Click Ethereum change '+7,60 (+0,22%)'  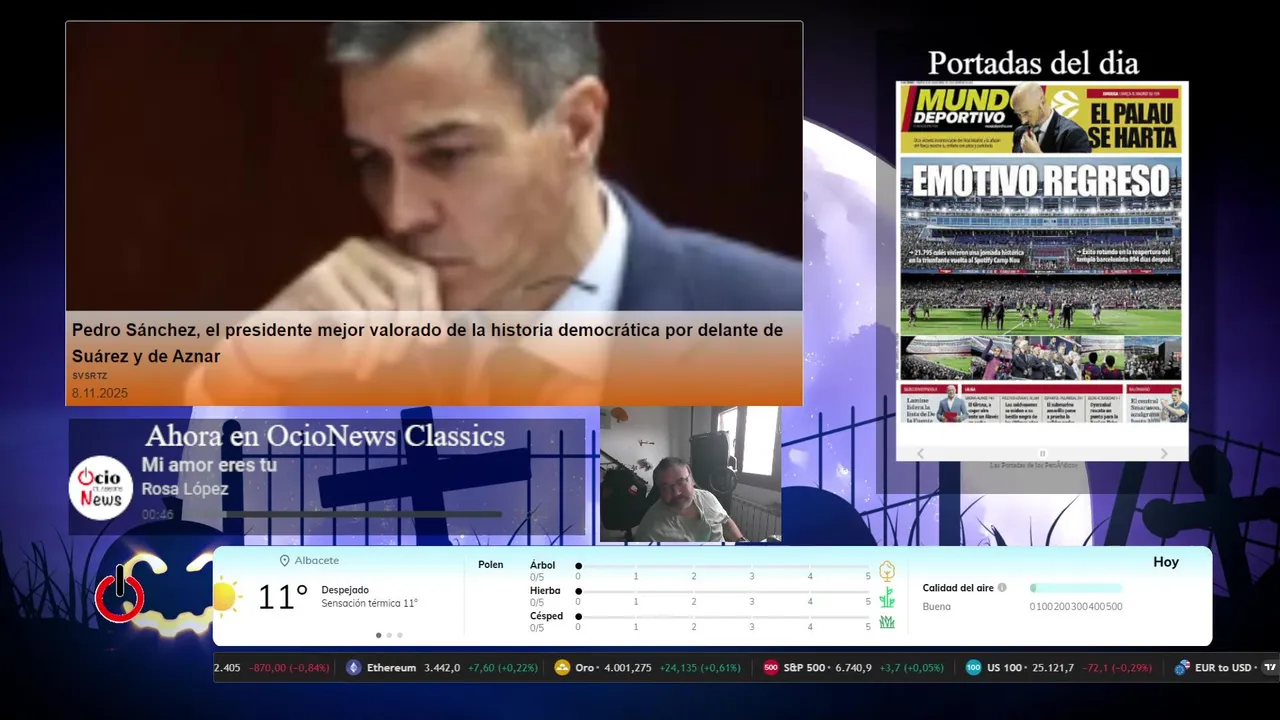coord(503,668)
